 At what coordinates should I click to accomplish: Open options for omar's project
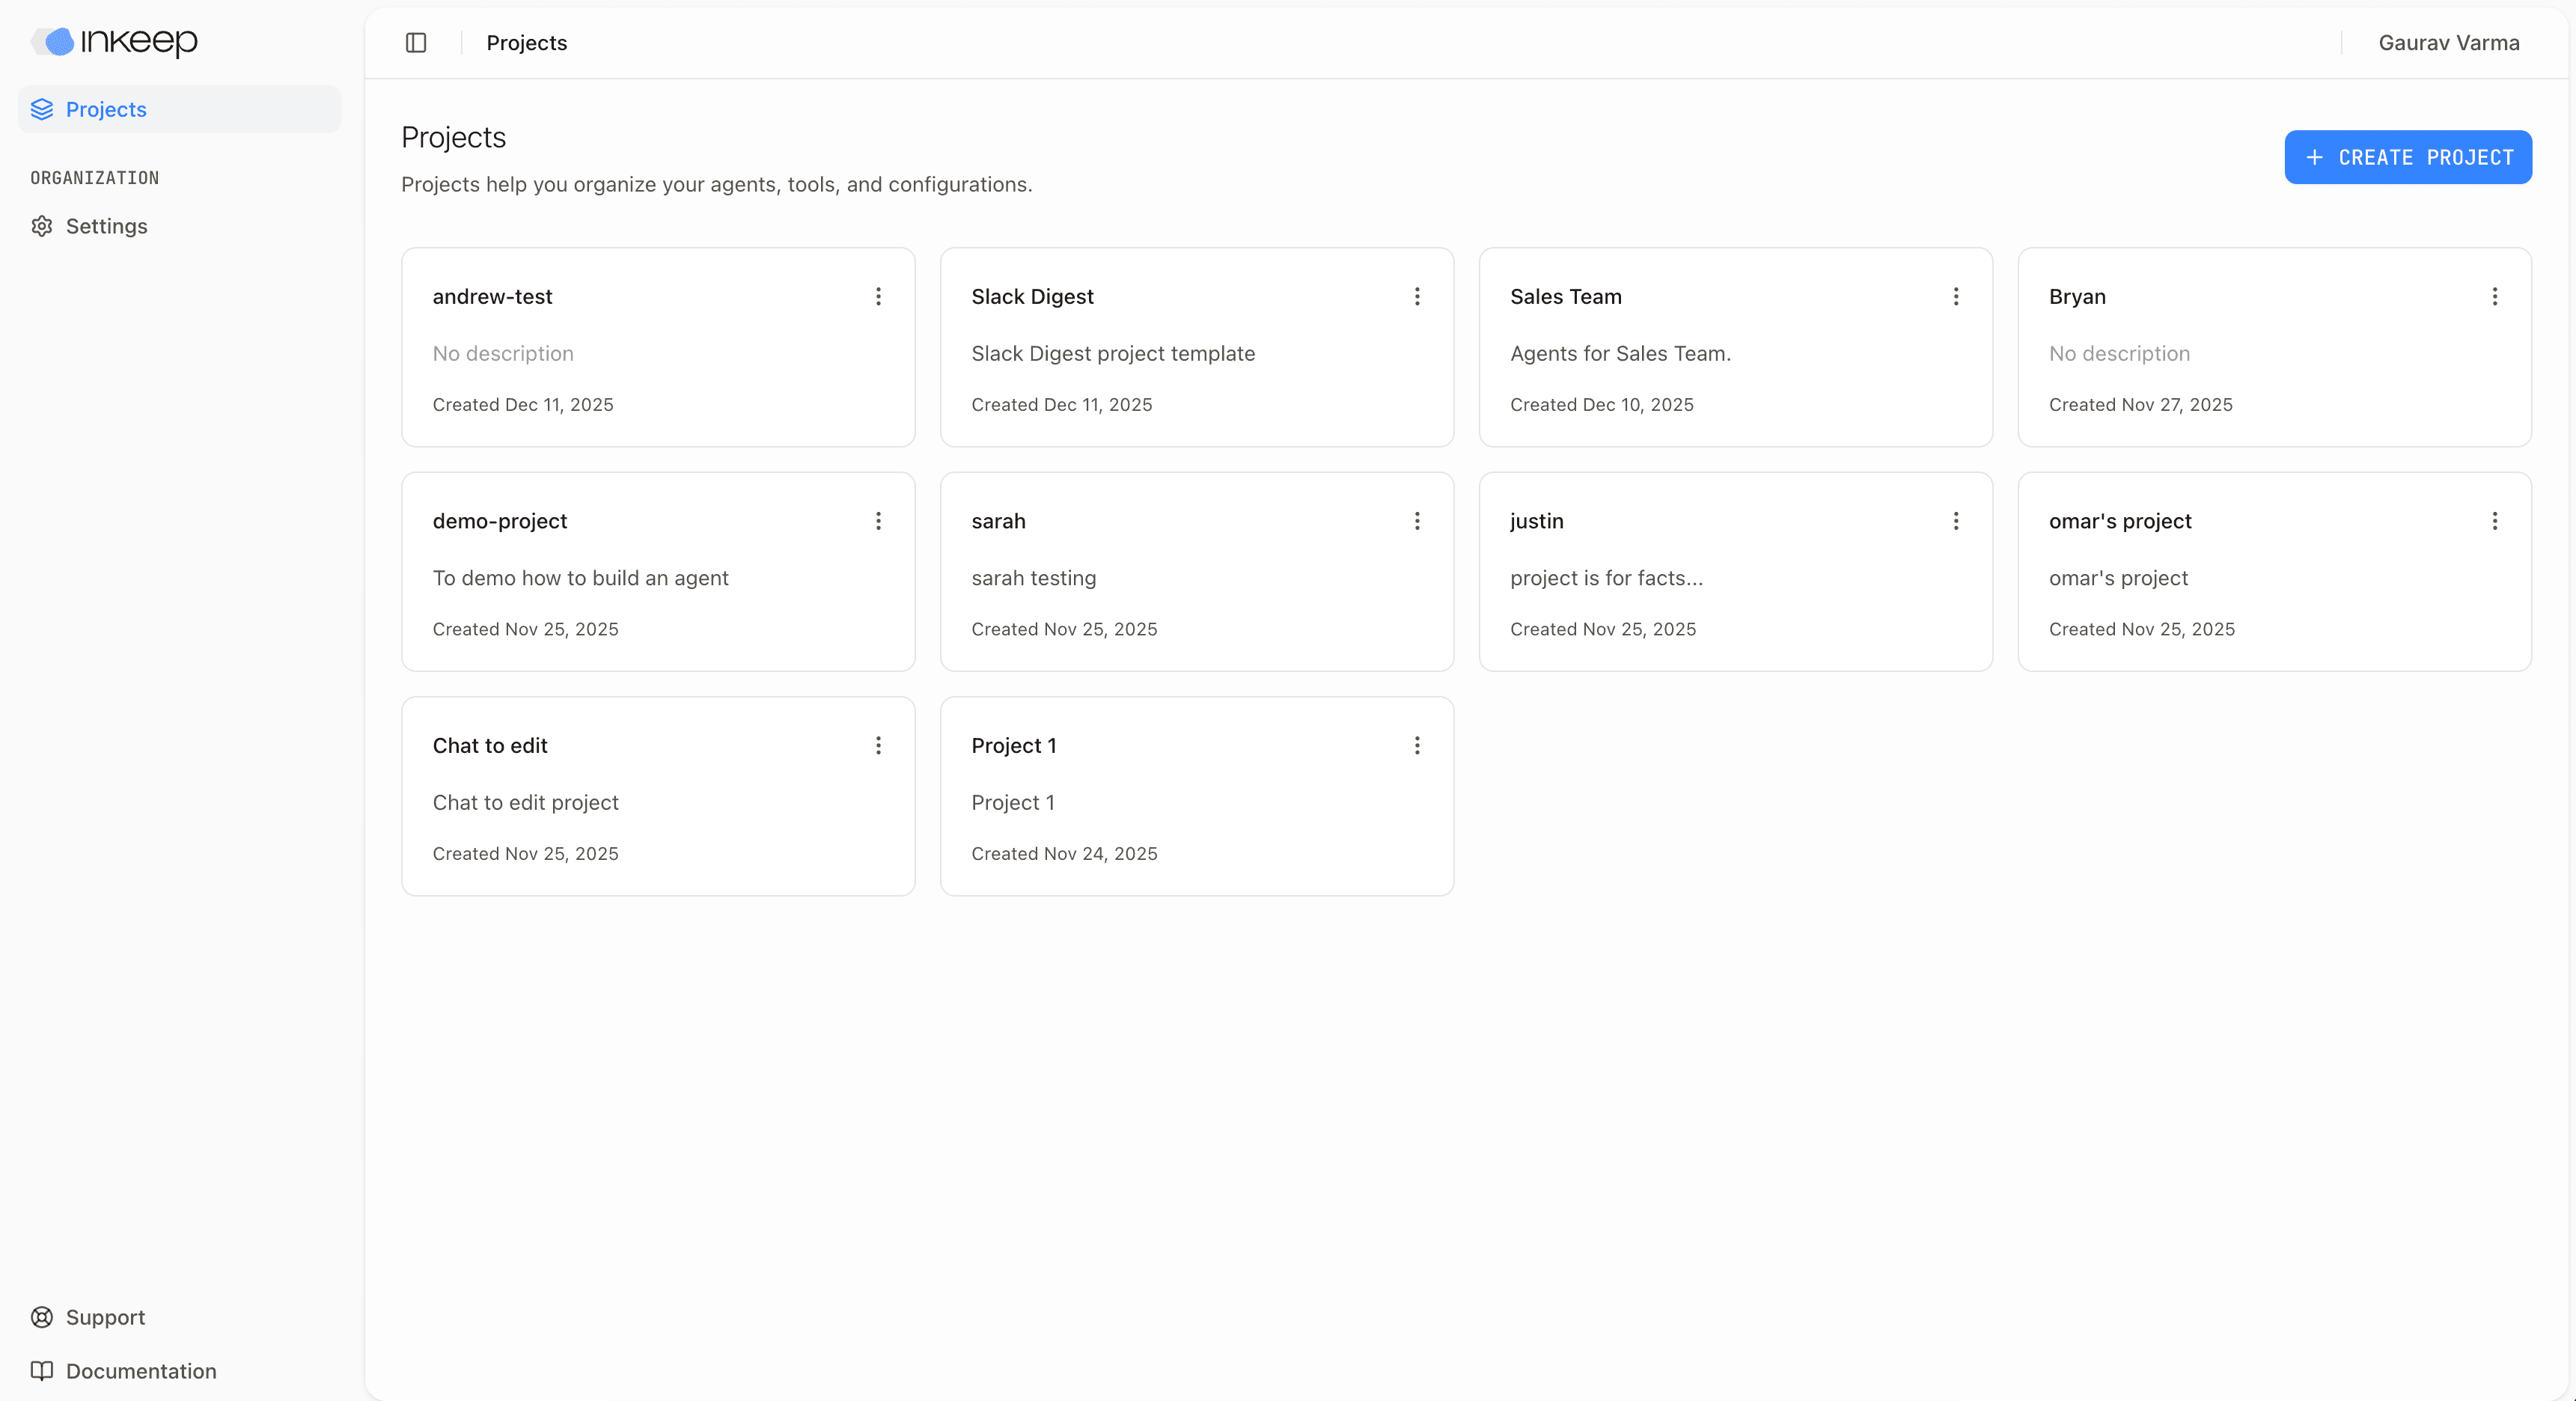coord(2495,521)
